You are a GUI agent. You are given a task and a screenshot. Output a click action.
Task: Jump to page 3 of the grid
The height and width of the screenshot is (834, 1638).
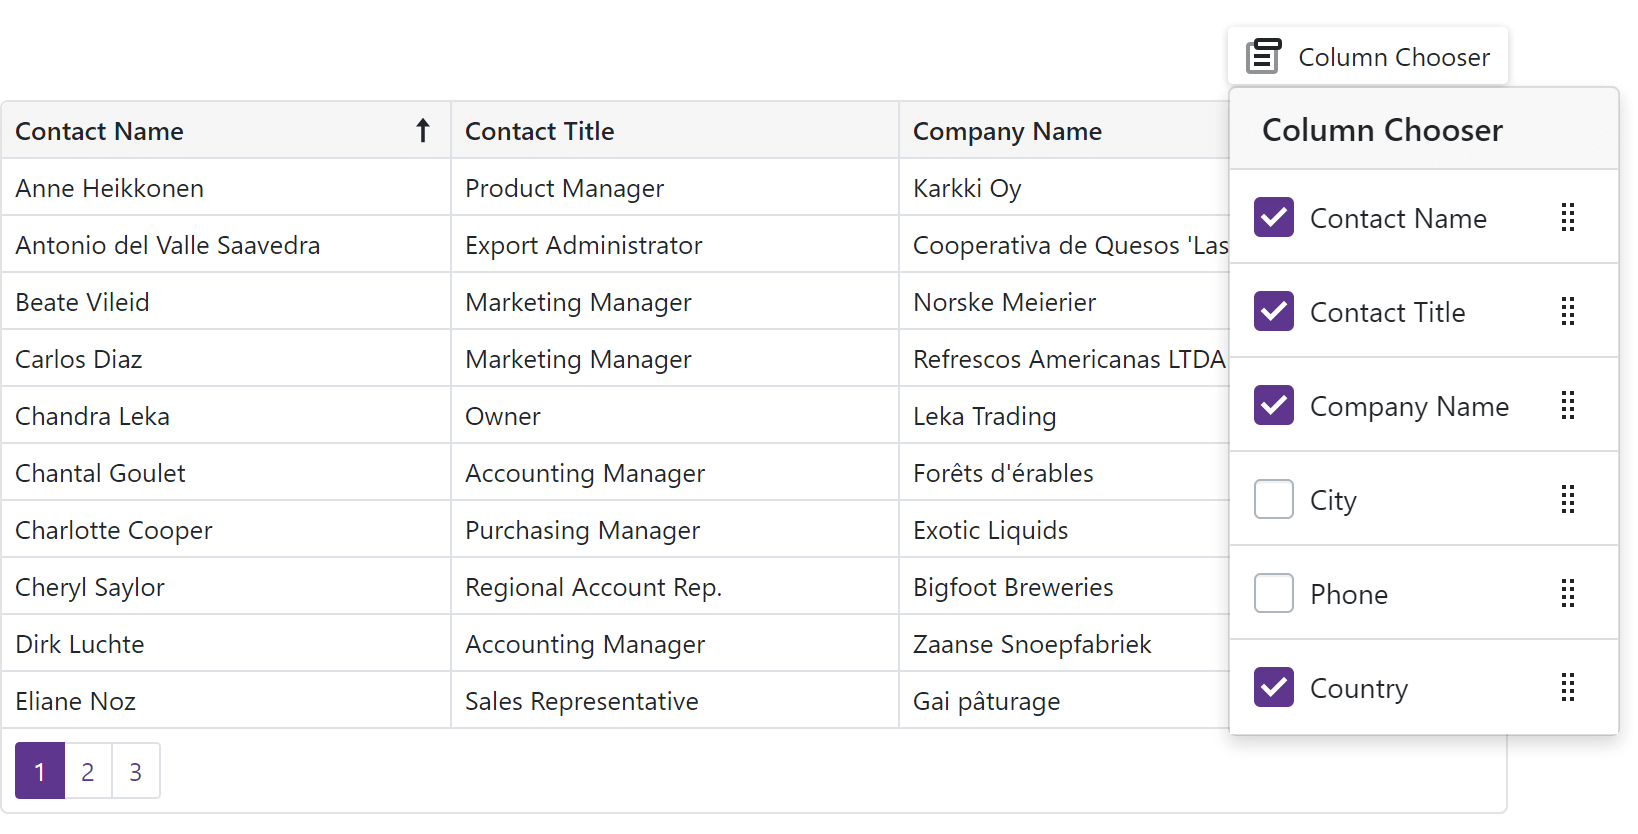(x=136, y=772)
